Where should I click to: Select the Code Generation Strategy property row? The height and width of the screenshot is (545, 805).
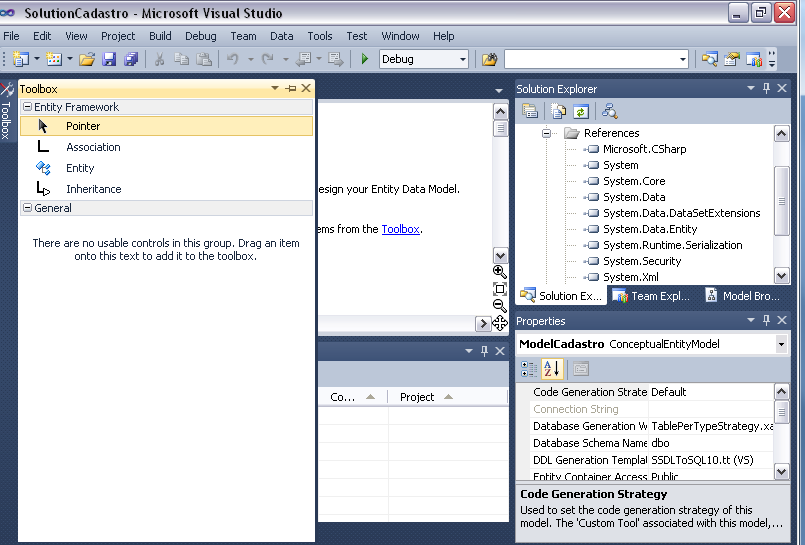[x=652, y=392]
